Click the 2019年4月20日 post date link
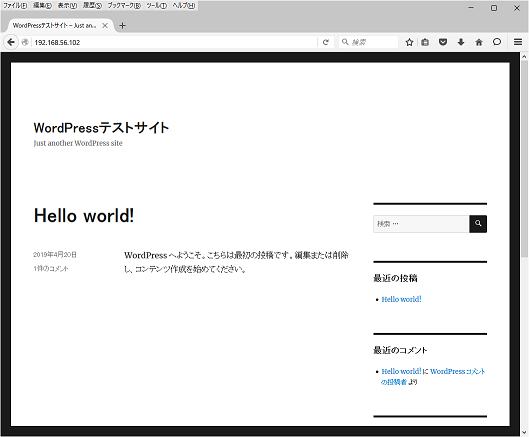Viewport: 529px width, 437px height. pyautogui.click(x=55, y=254)
